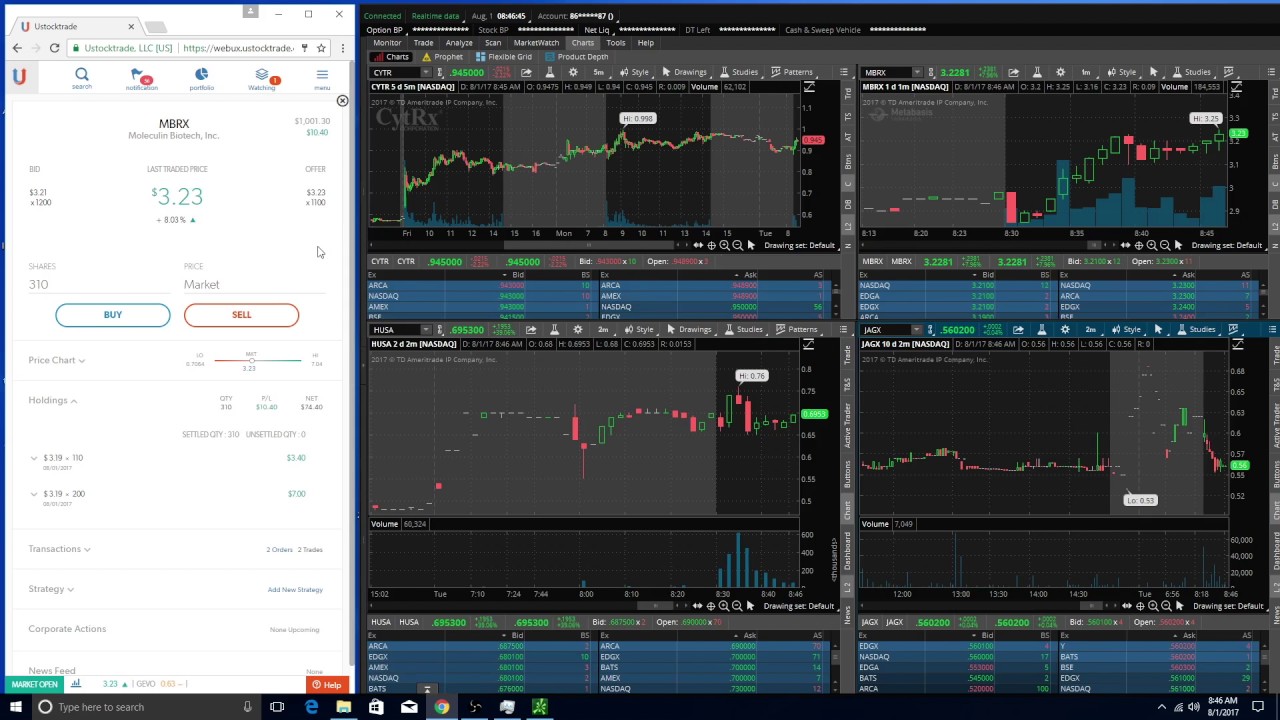Open the Windows Start menu
Screen dimensions: 1280x720
(15, 707)
